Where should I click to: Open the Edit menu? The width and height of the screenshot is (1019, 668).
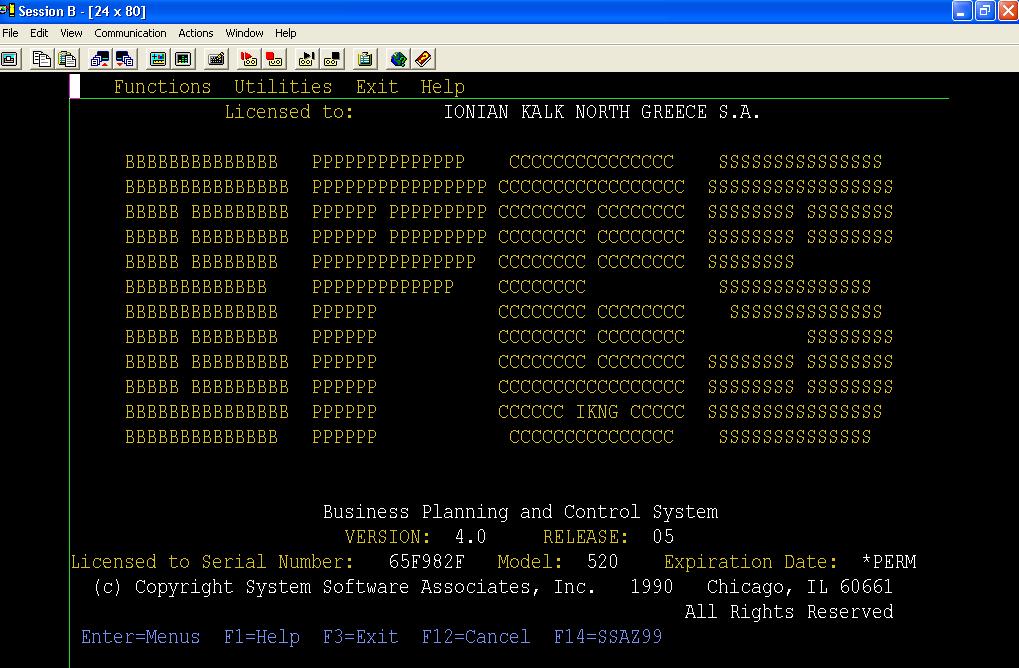pyautogui.click(x=39, y=33)
